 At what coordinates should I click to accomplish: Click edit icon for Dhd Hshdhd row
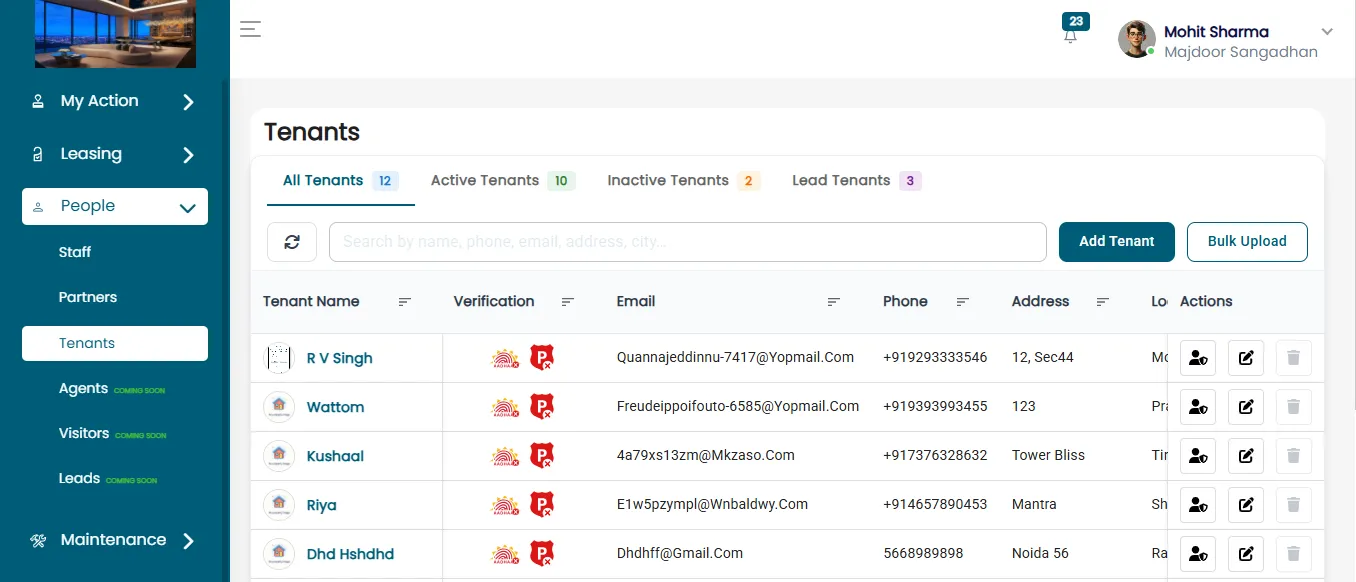[x=1246, y=554]
